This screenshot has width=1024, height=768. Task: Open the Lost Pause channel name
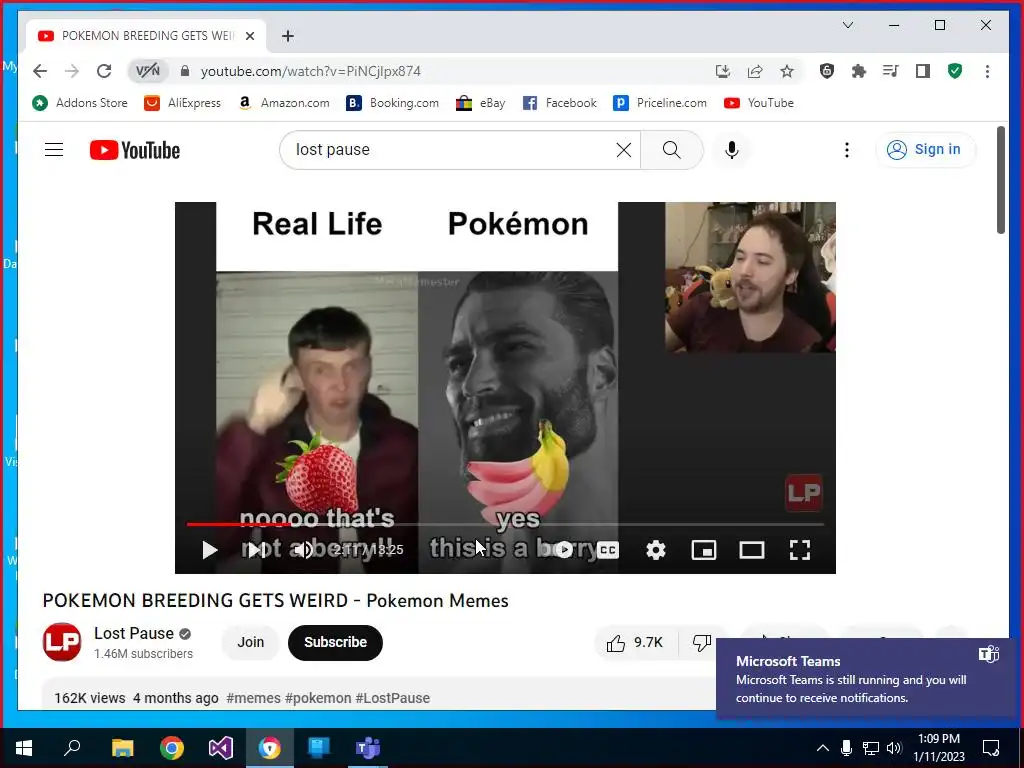tap(134, 633)
